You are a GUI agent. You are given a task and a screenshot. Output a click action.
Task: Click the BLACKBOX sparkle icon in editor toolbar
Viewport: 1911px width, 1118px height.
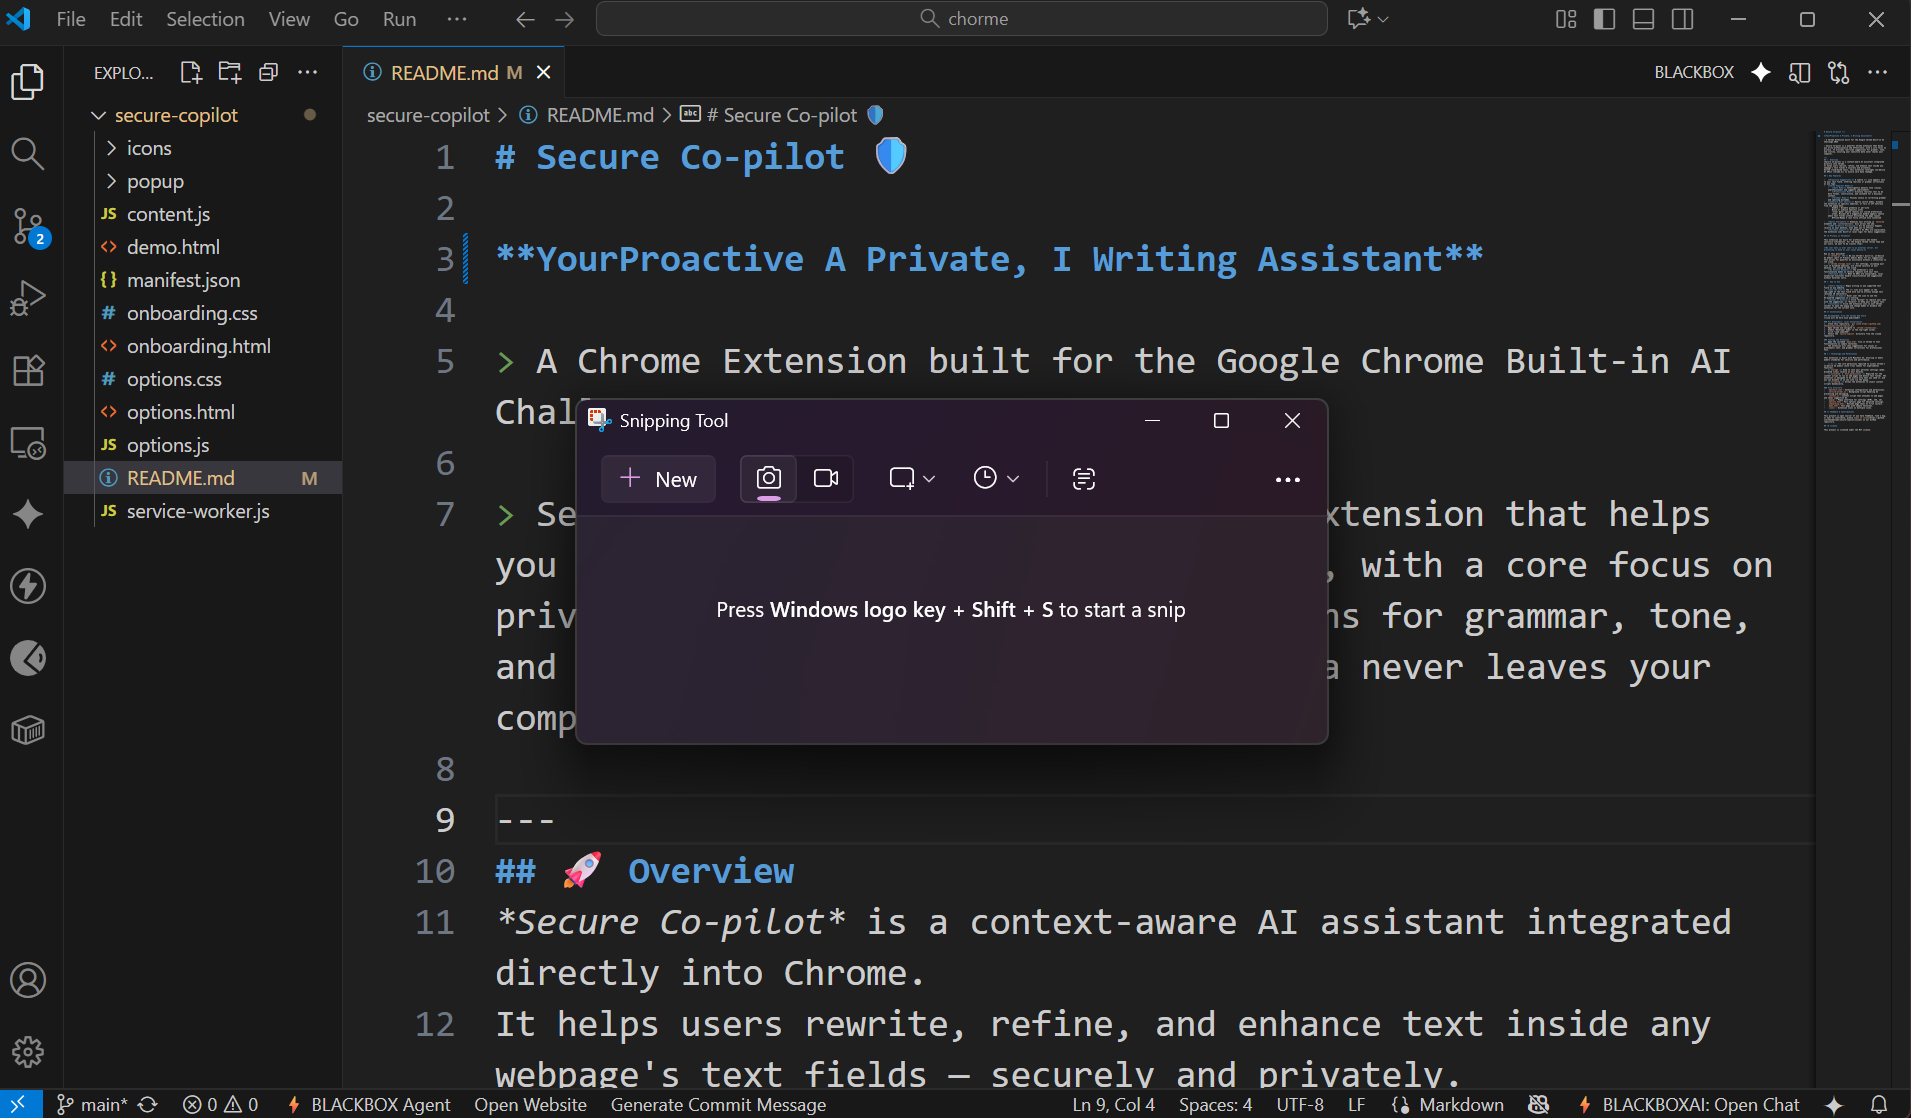point(1761,72)
